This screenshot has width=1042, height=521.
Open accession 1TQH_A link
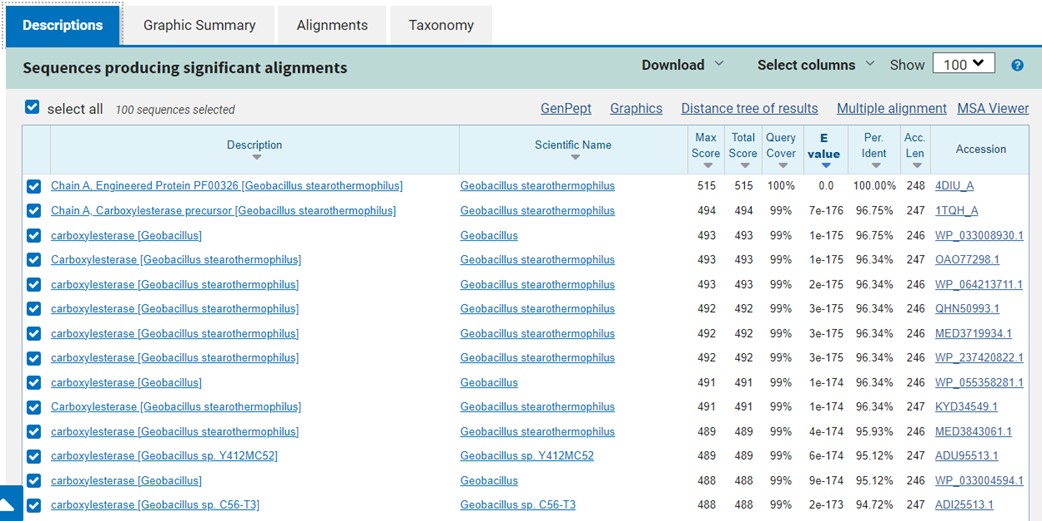coord(956,210)
